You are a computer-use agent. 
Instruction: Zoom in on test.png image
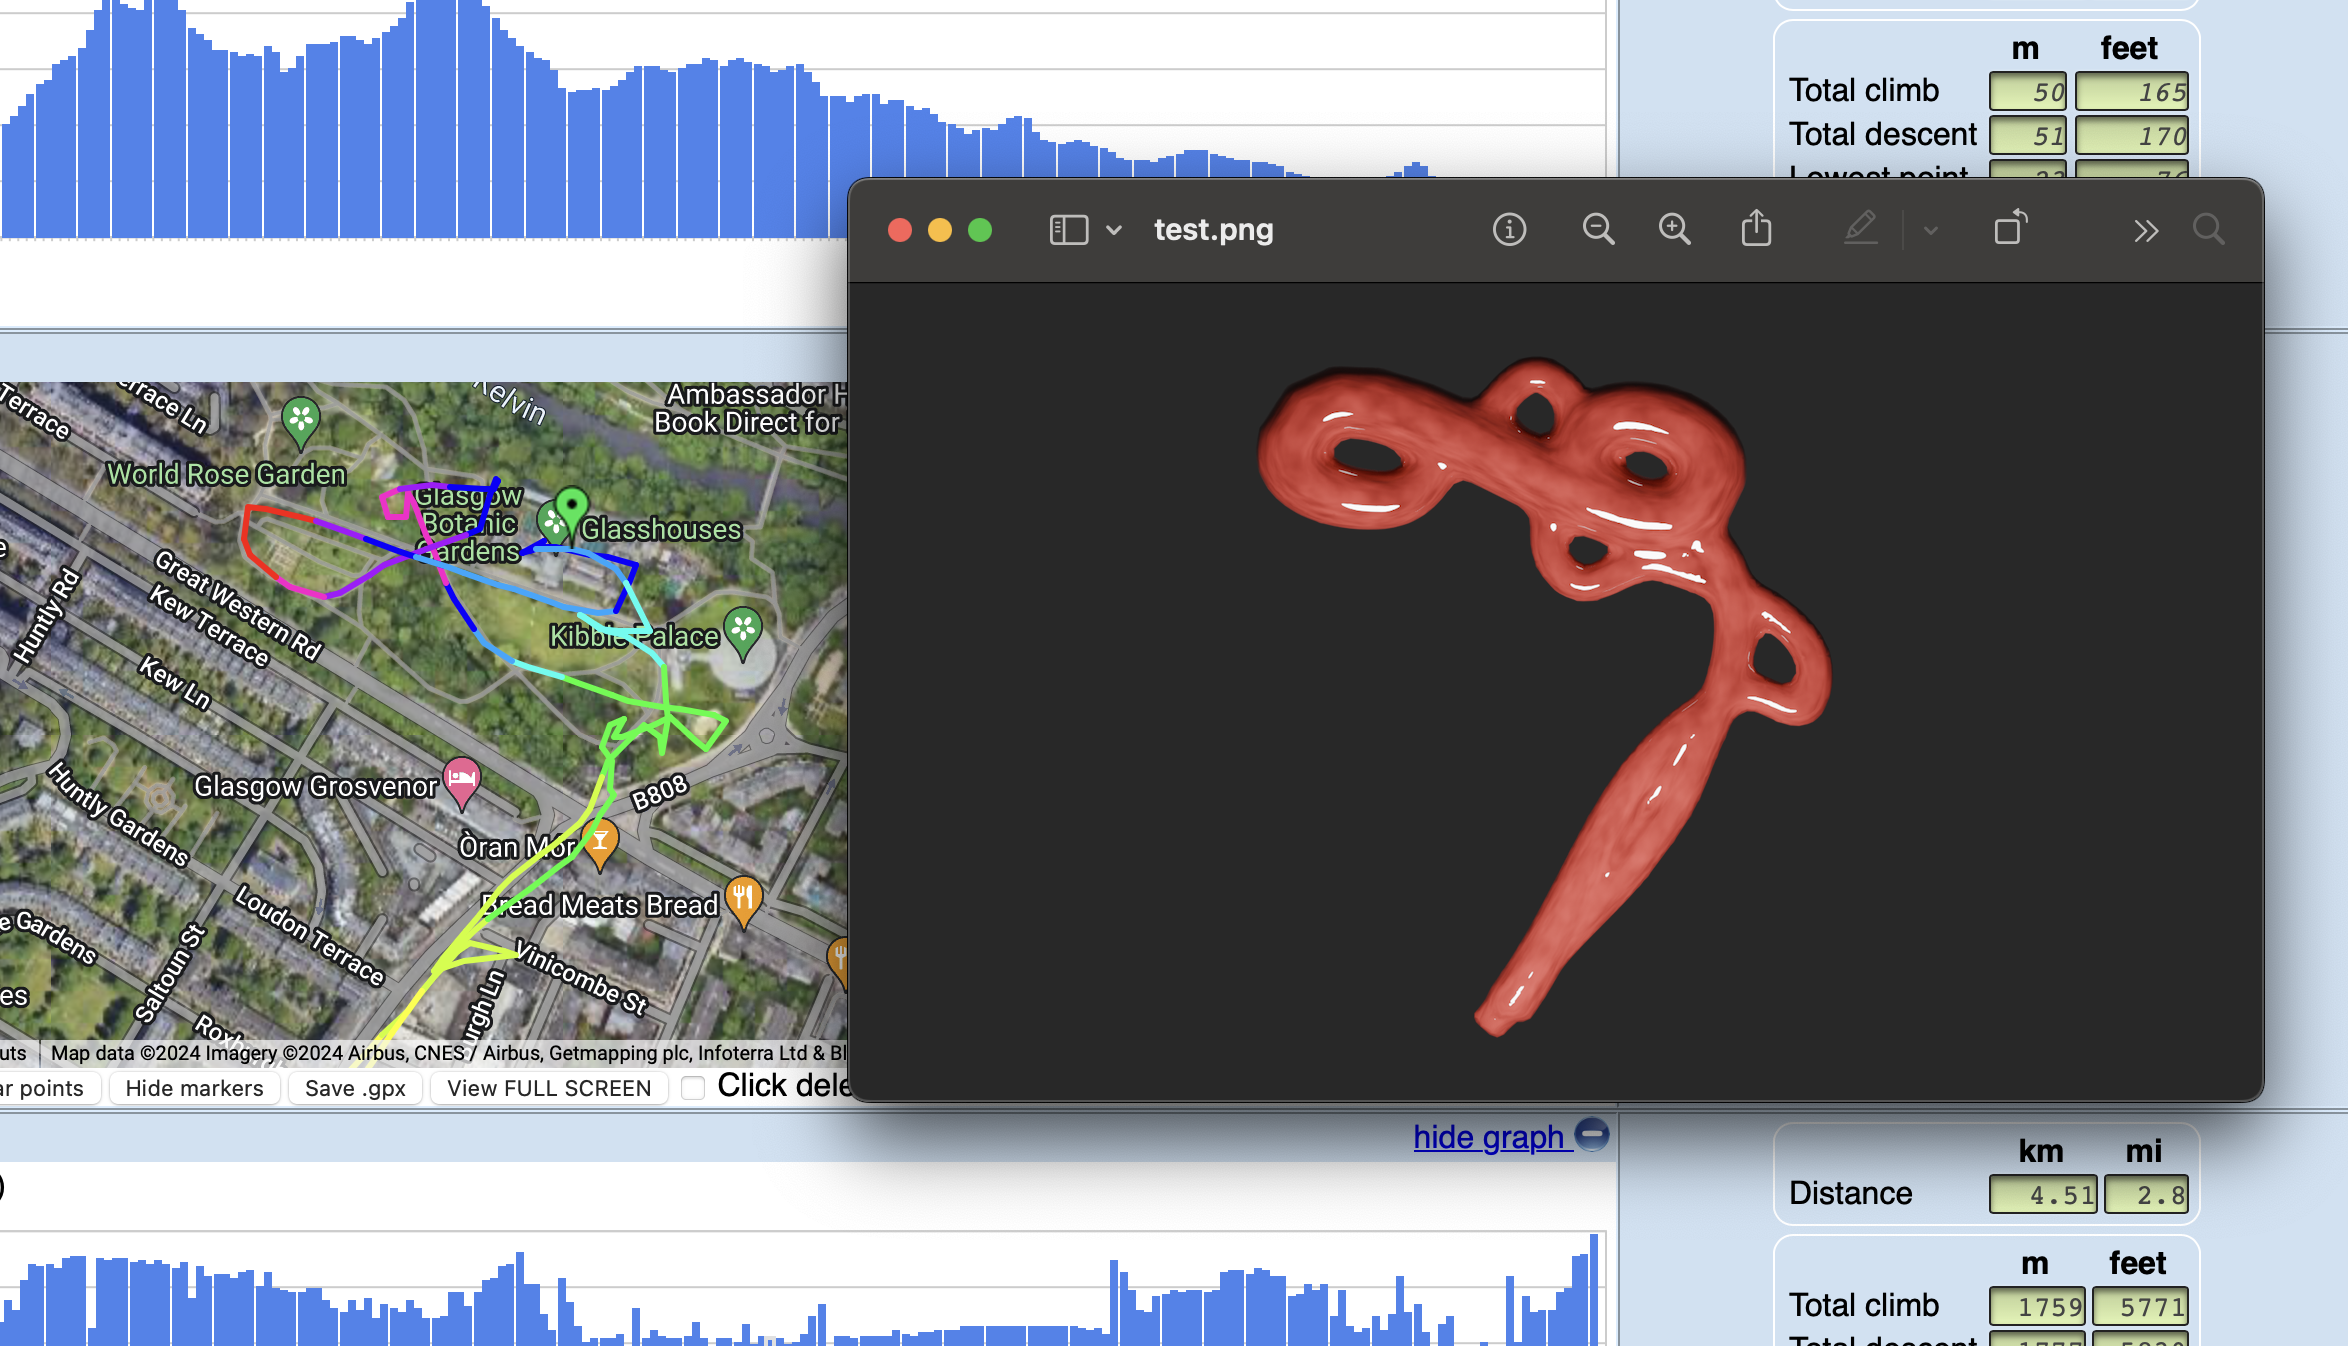1675,230
